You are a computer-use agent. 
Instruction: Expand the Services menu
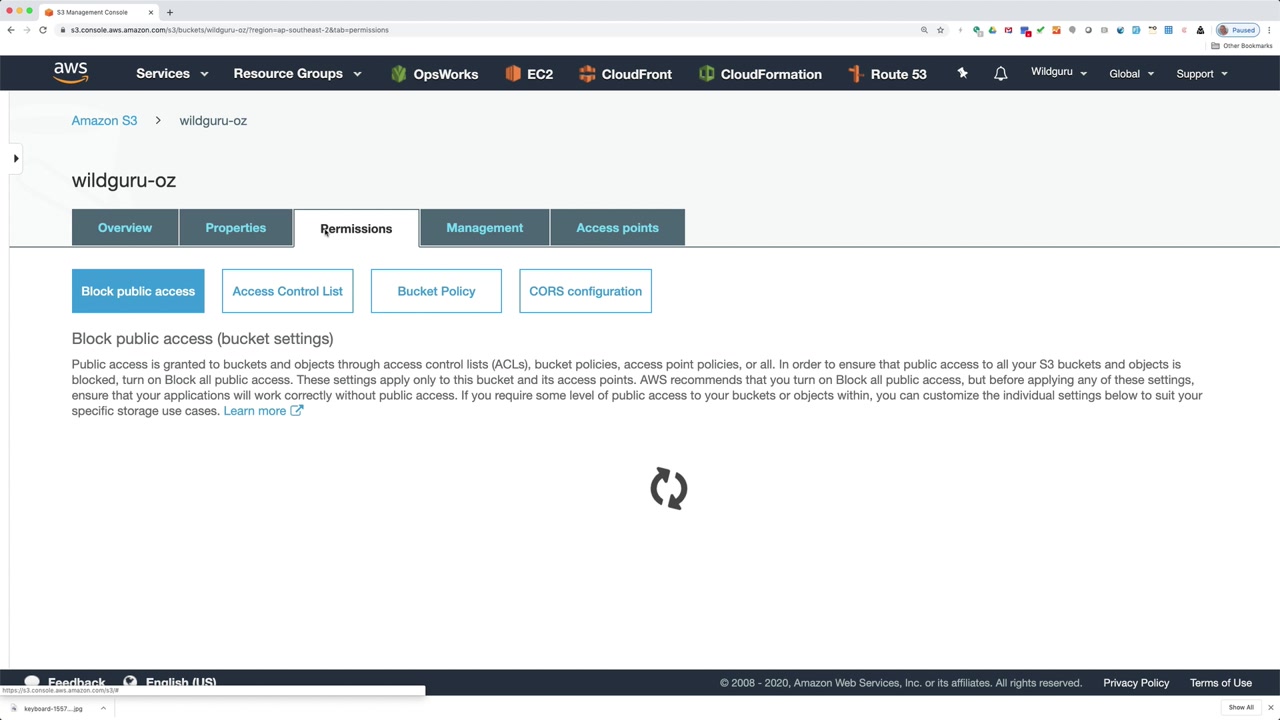click(x=172, y=74)
